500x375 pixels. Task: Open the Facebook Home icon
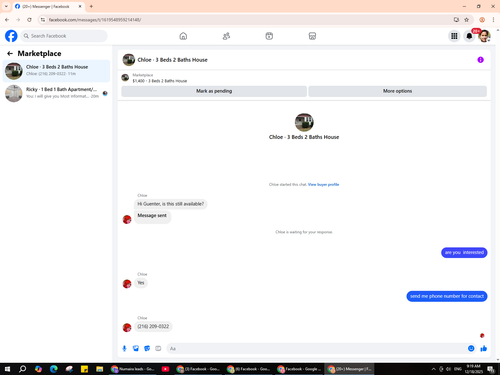183,36
